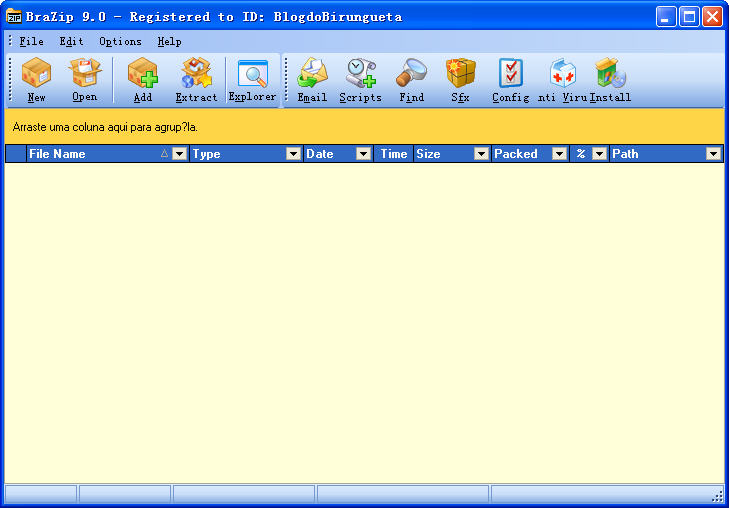Launch the Find tool icon
The height and width of the screenshot is (508, 729).
pos(411,79)
